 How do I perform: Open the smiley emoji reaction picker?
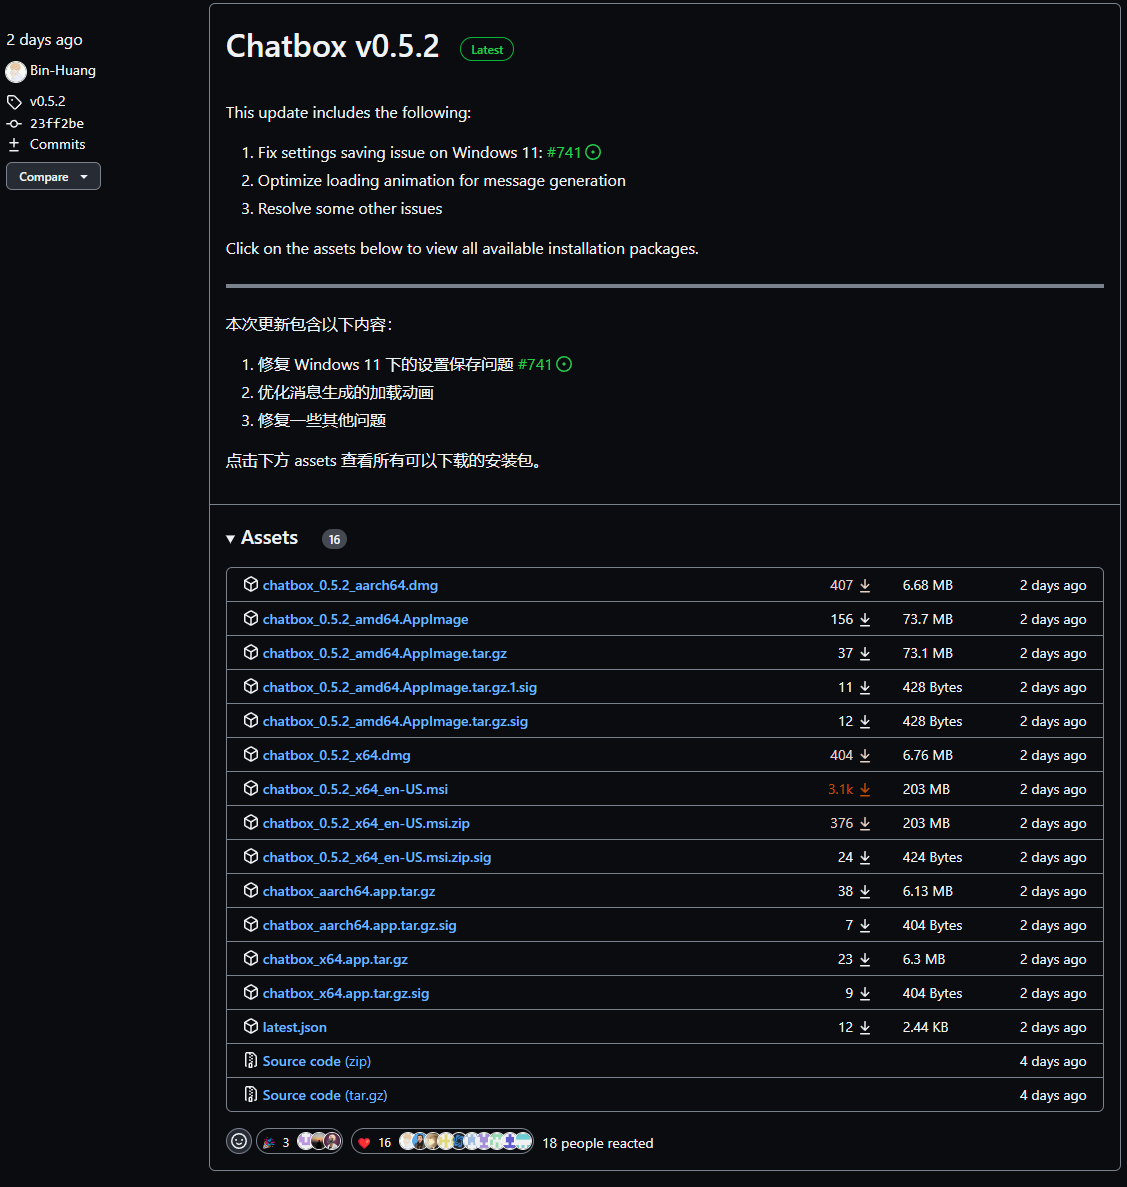238,1140
